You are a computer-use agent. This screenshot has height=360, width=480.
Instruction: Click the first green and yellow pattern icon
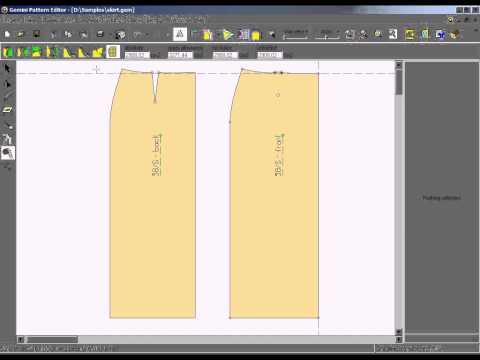[8, 52]
